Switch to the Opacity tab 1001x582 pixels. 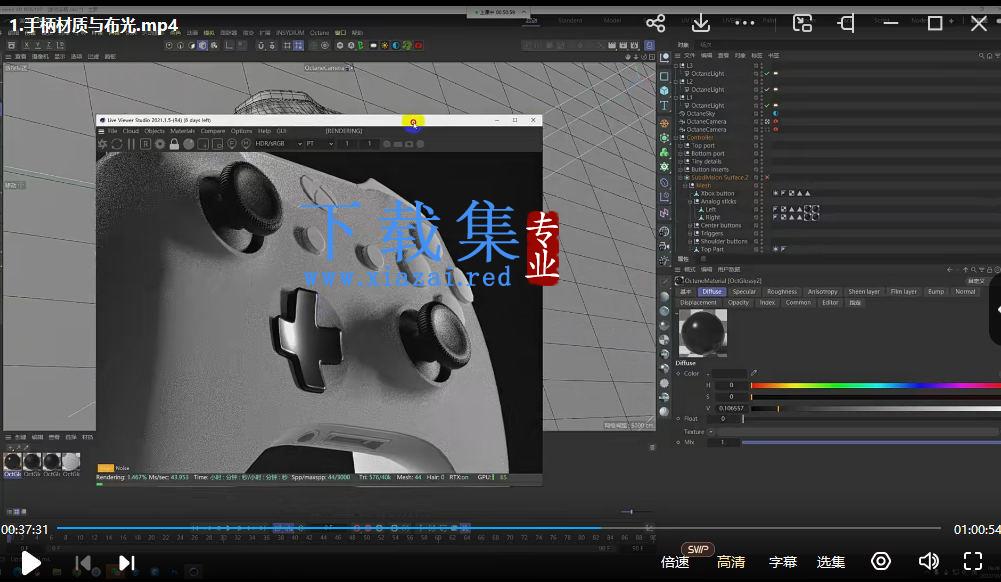coord(738,302)
